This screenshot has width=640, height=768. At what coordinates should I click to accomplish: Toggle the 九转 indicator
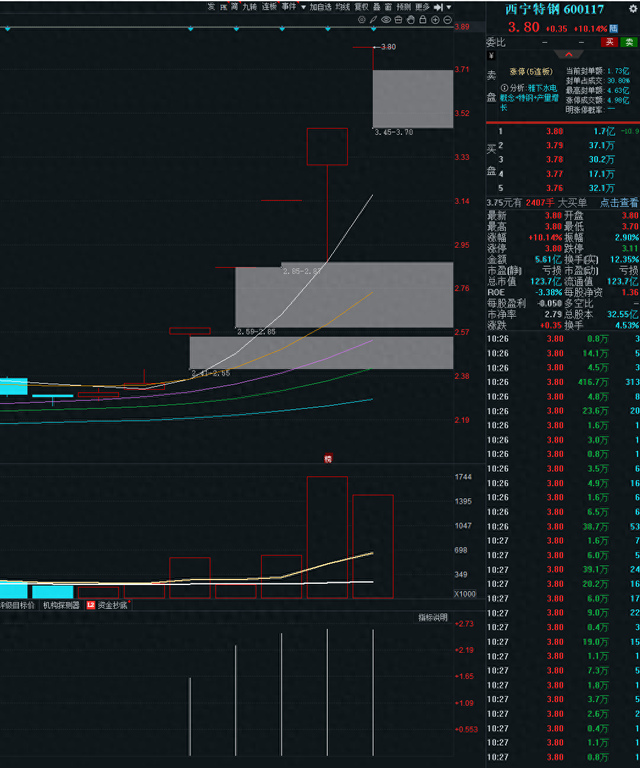tap(250, 7)
